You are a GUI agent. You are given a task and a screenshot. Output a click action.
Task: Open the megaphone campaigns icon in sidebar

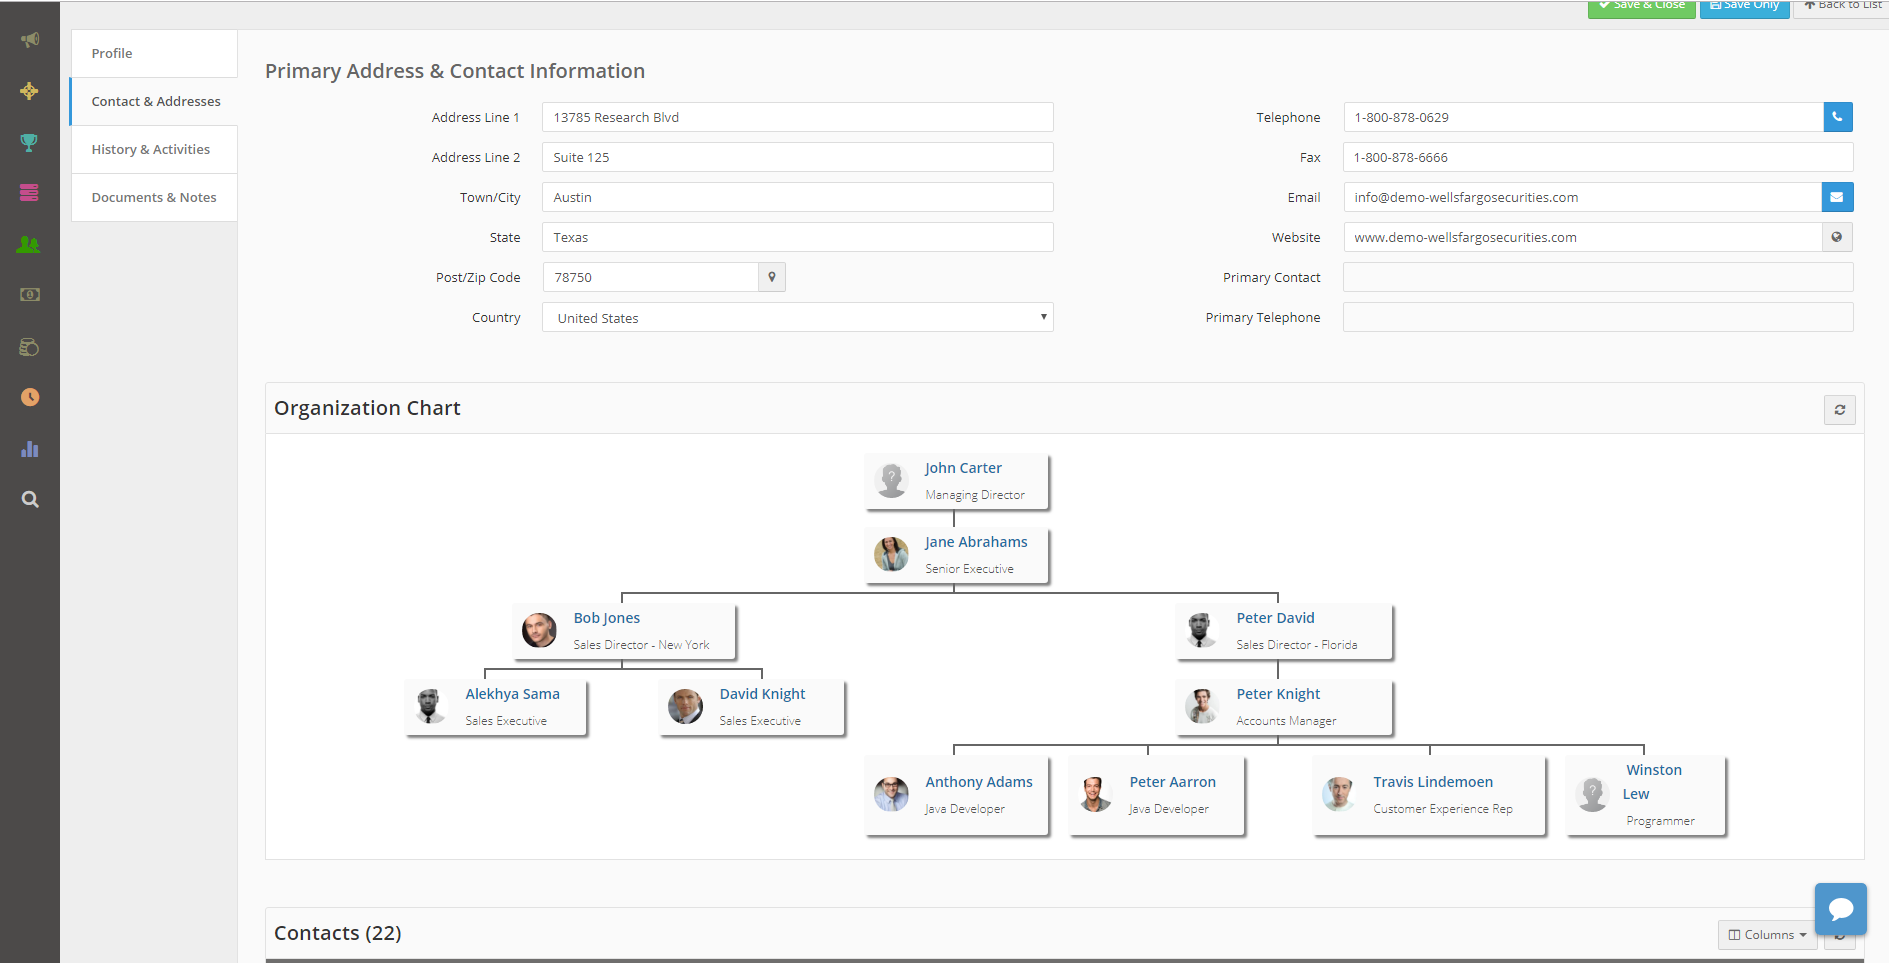(x=30, y=40)
